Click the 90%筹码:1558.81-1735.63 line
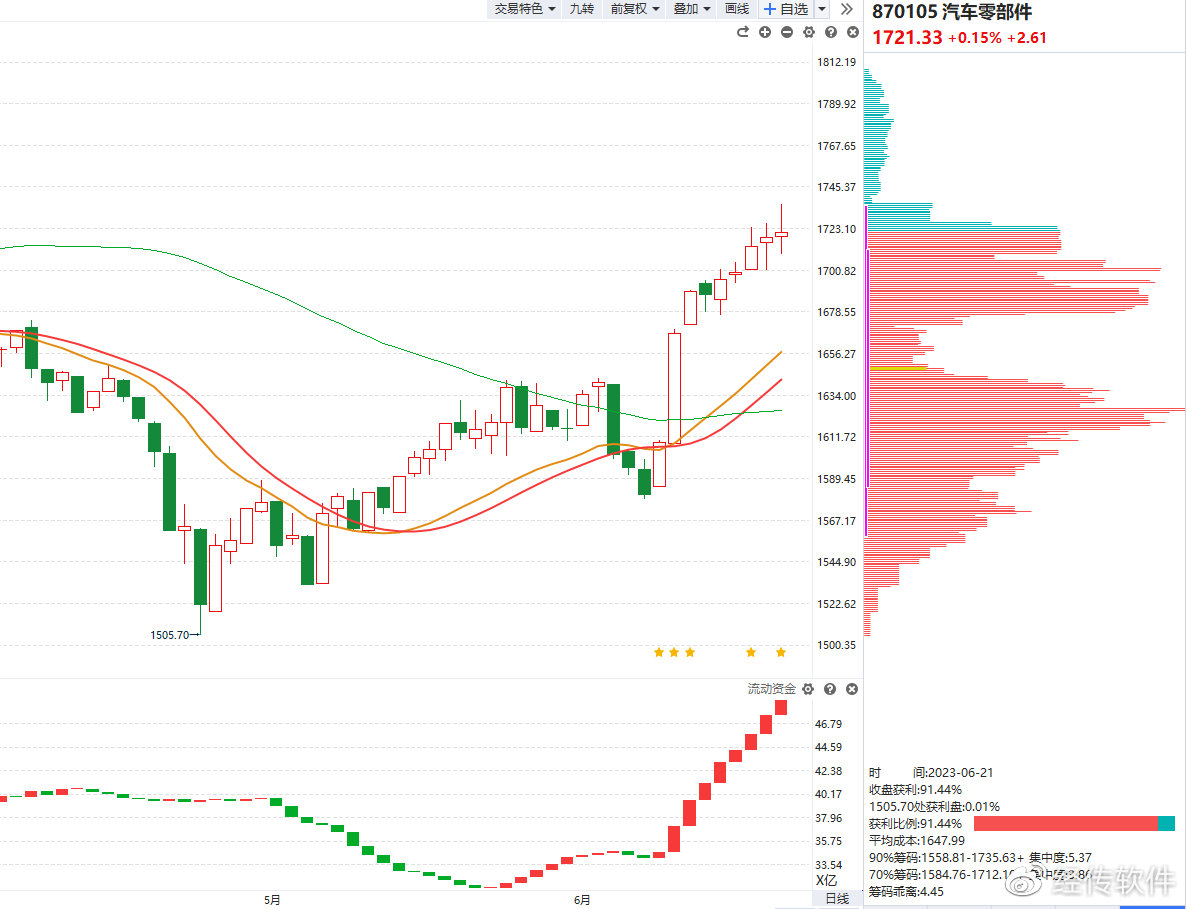1186x909 pixels. (946, 858)
